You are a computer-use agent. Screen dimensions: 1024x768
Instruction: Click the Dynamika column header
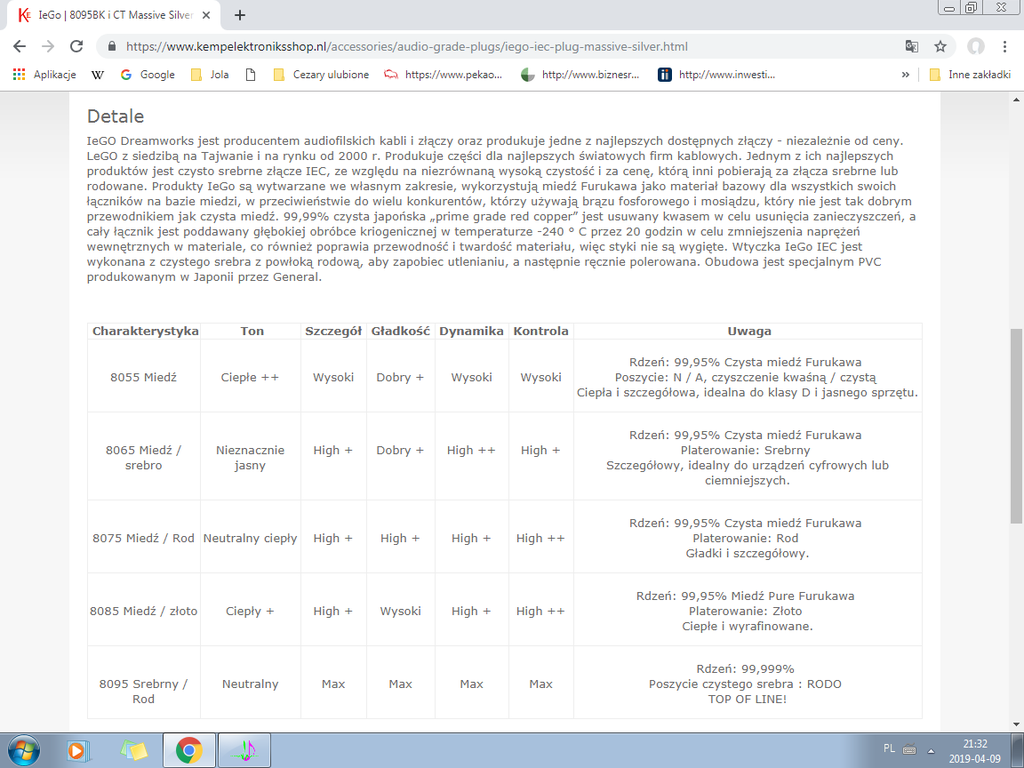471,331
